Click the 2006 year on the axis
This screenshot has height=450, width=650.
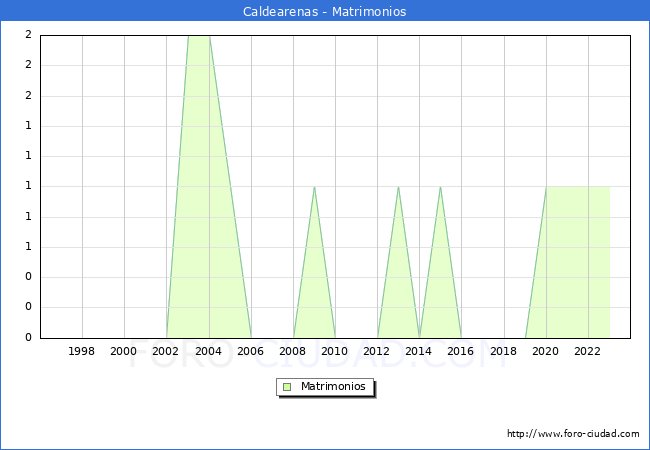point(250,351)
